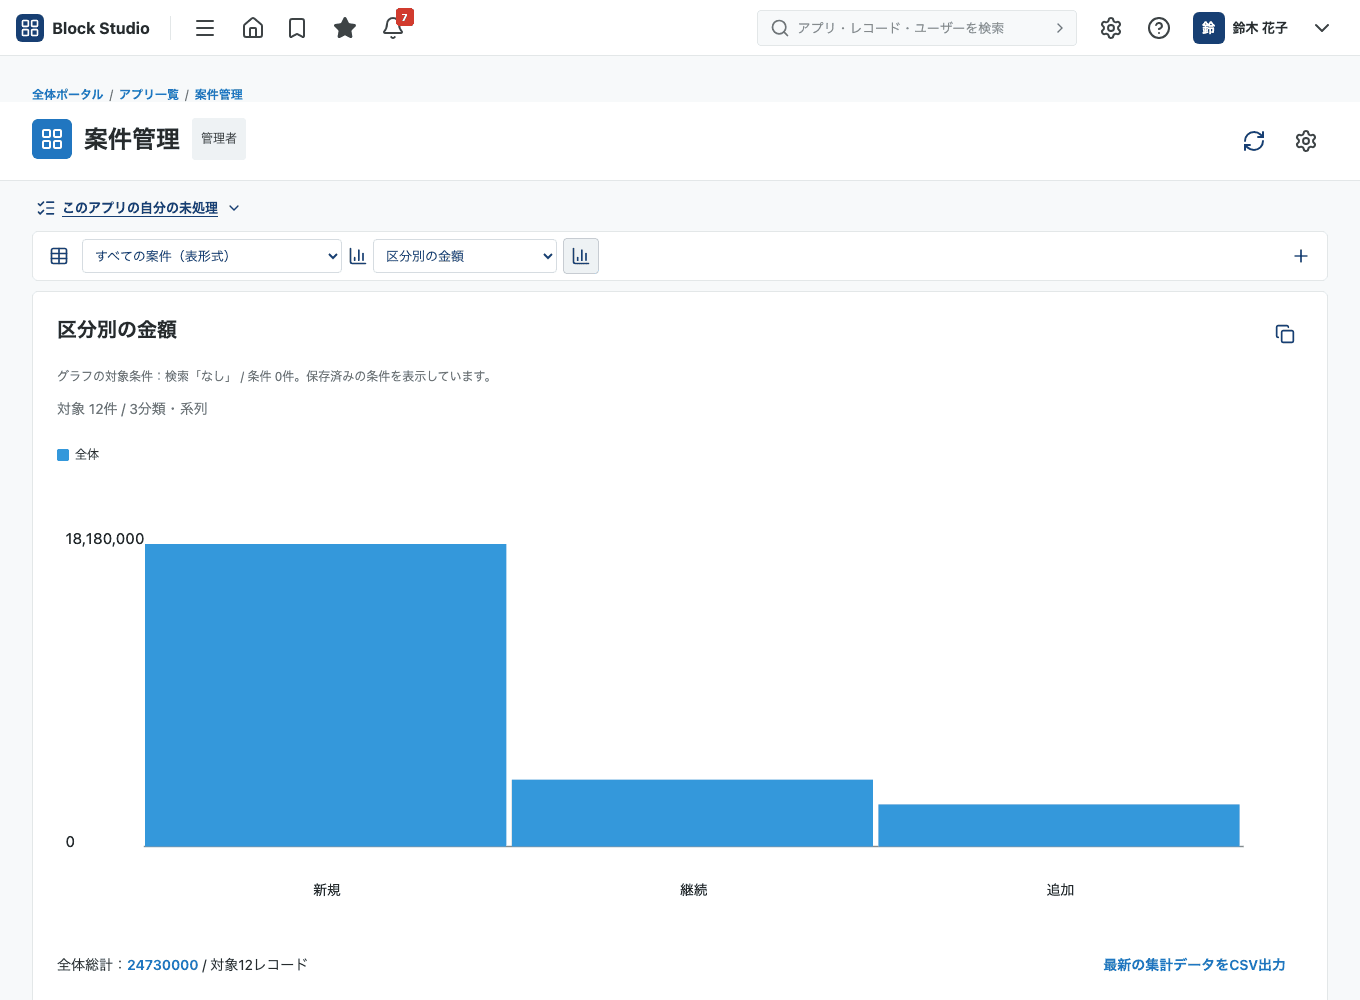This screenshot has width=1360, height=1000.
Task: Open favorites star icon
Action: (x=345, y=28)
